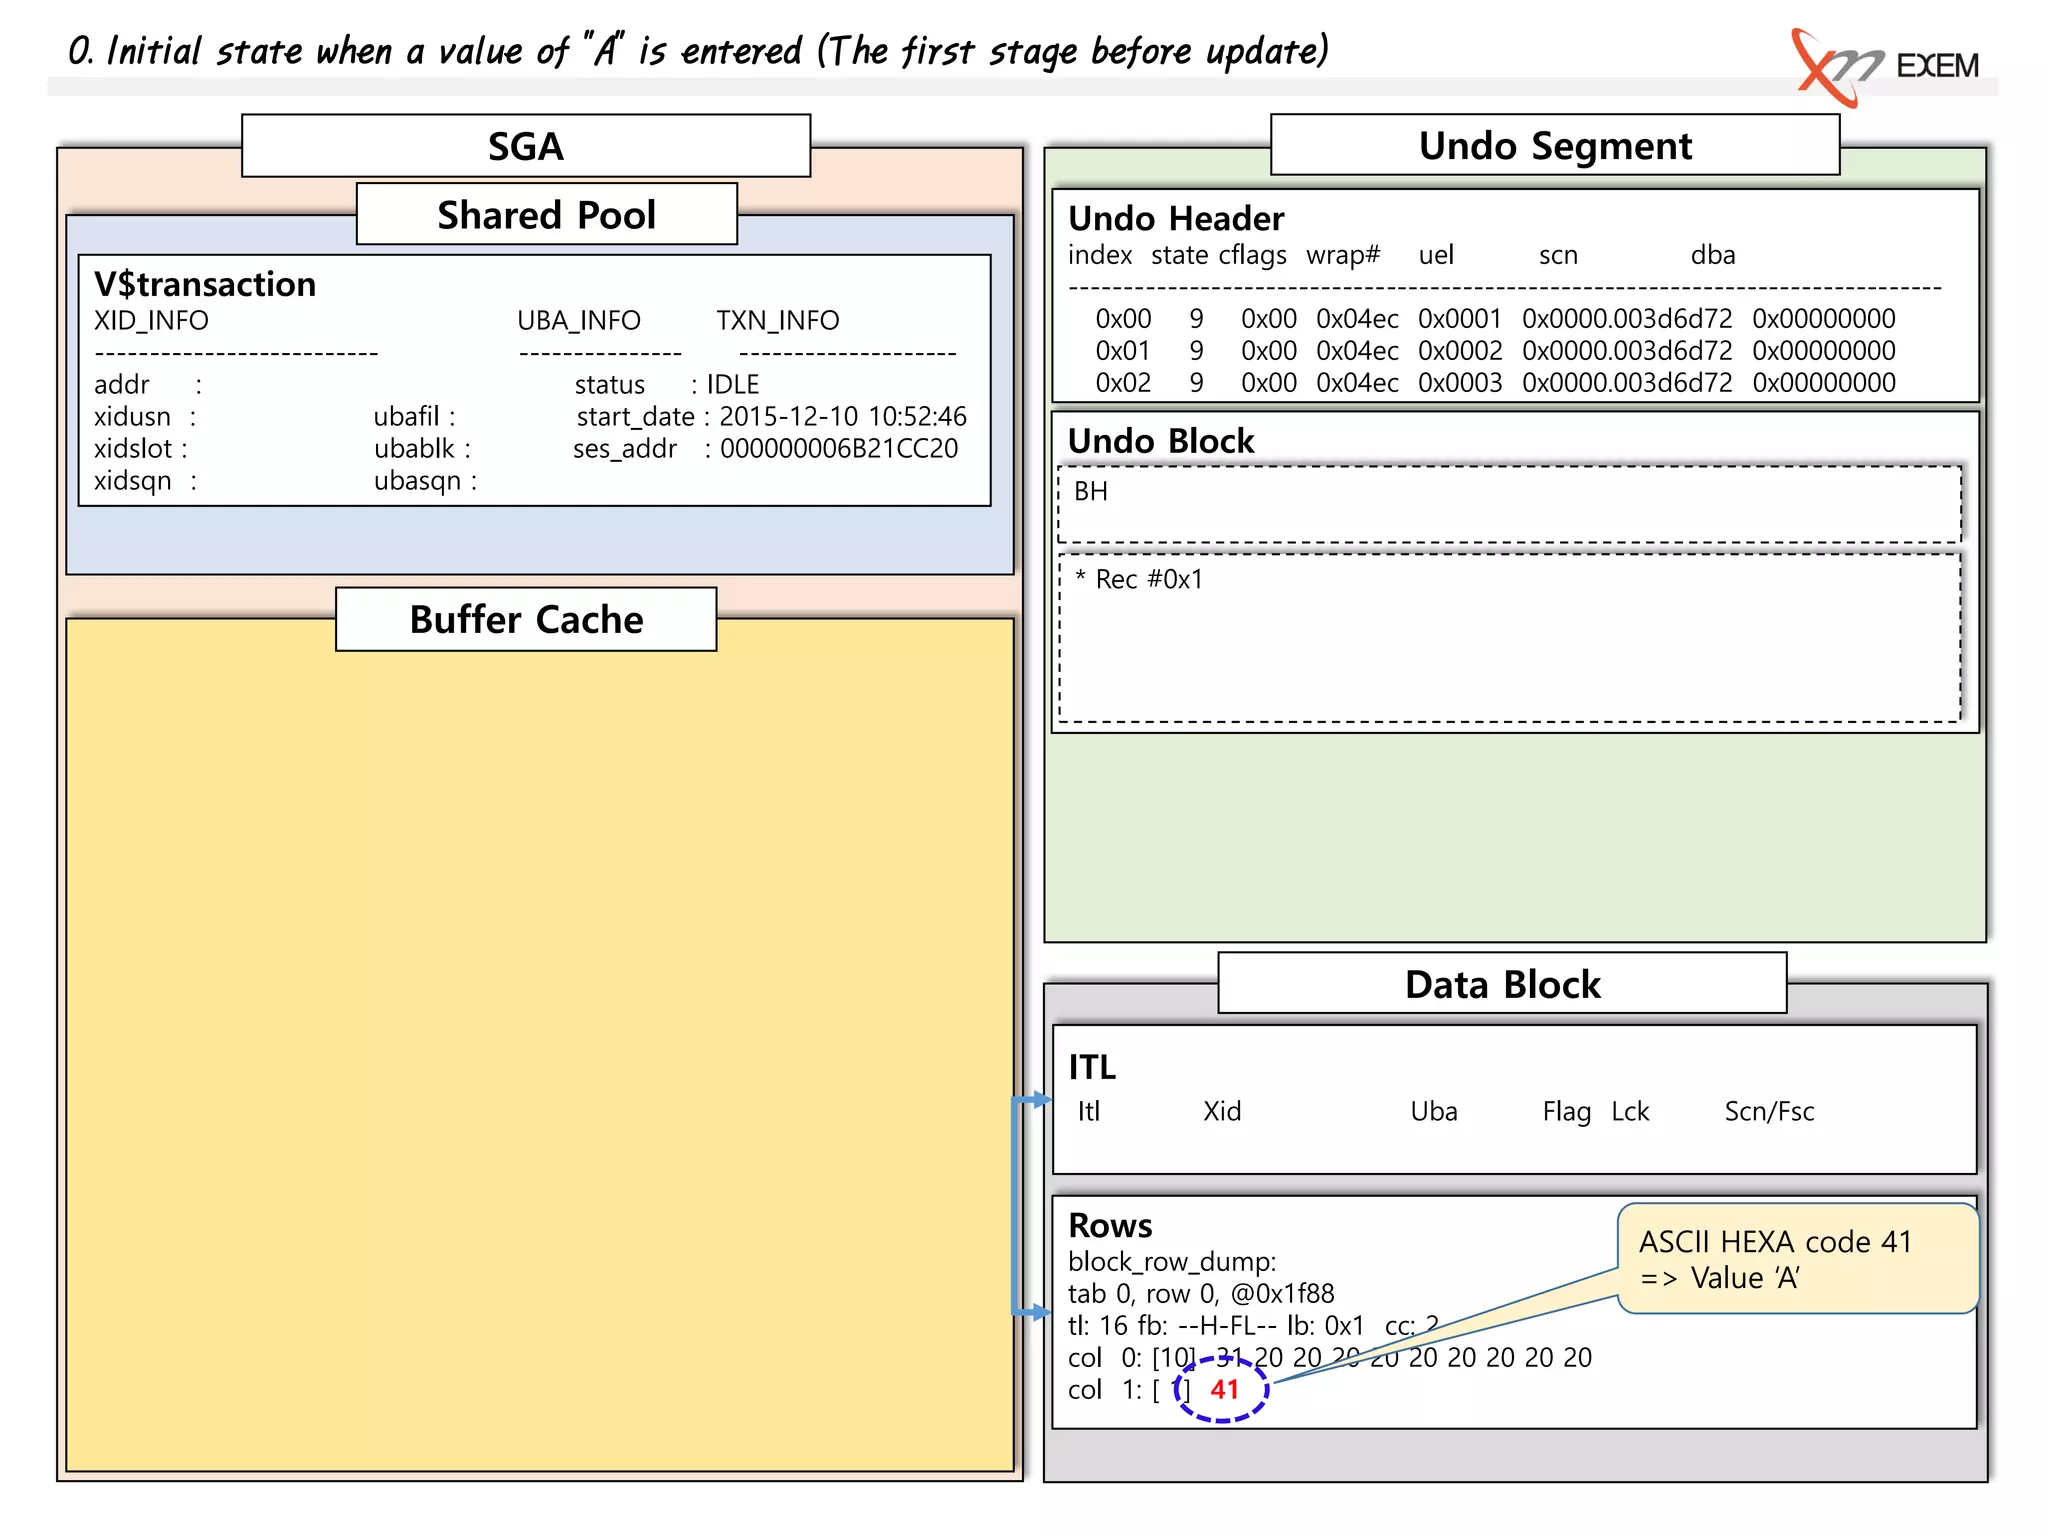This screenshot has width=2048, height=1536.
Task: Click the Undo Segment title box
Action: point(1555,145)
